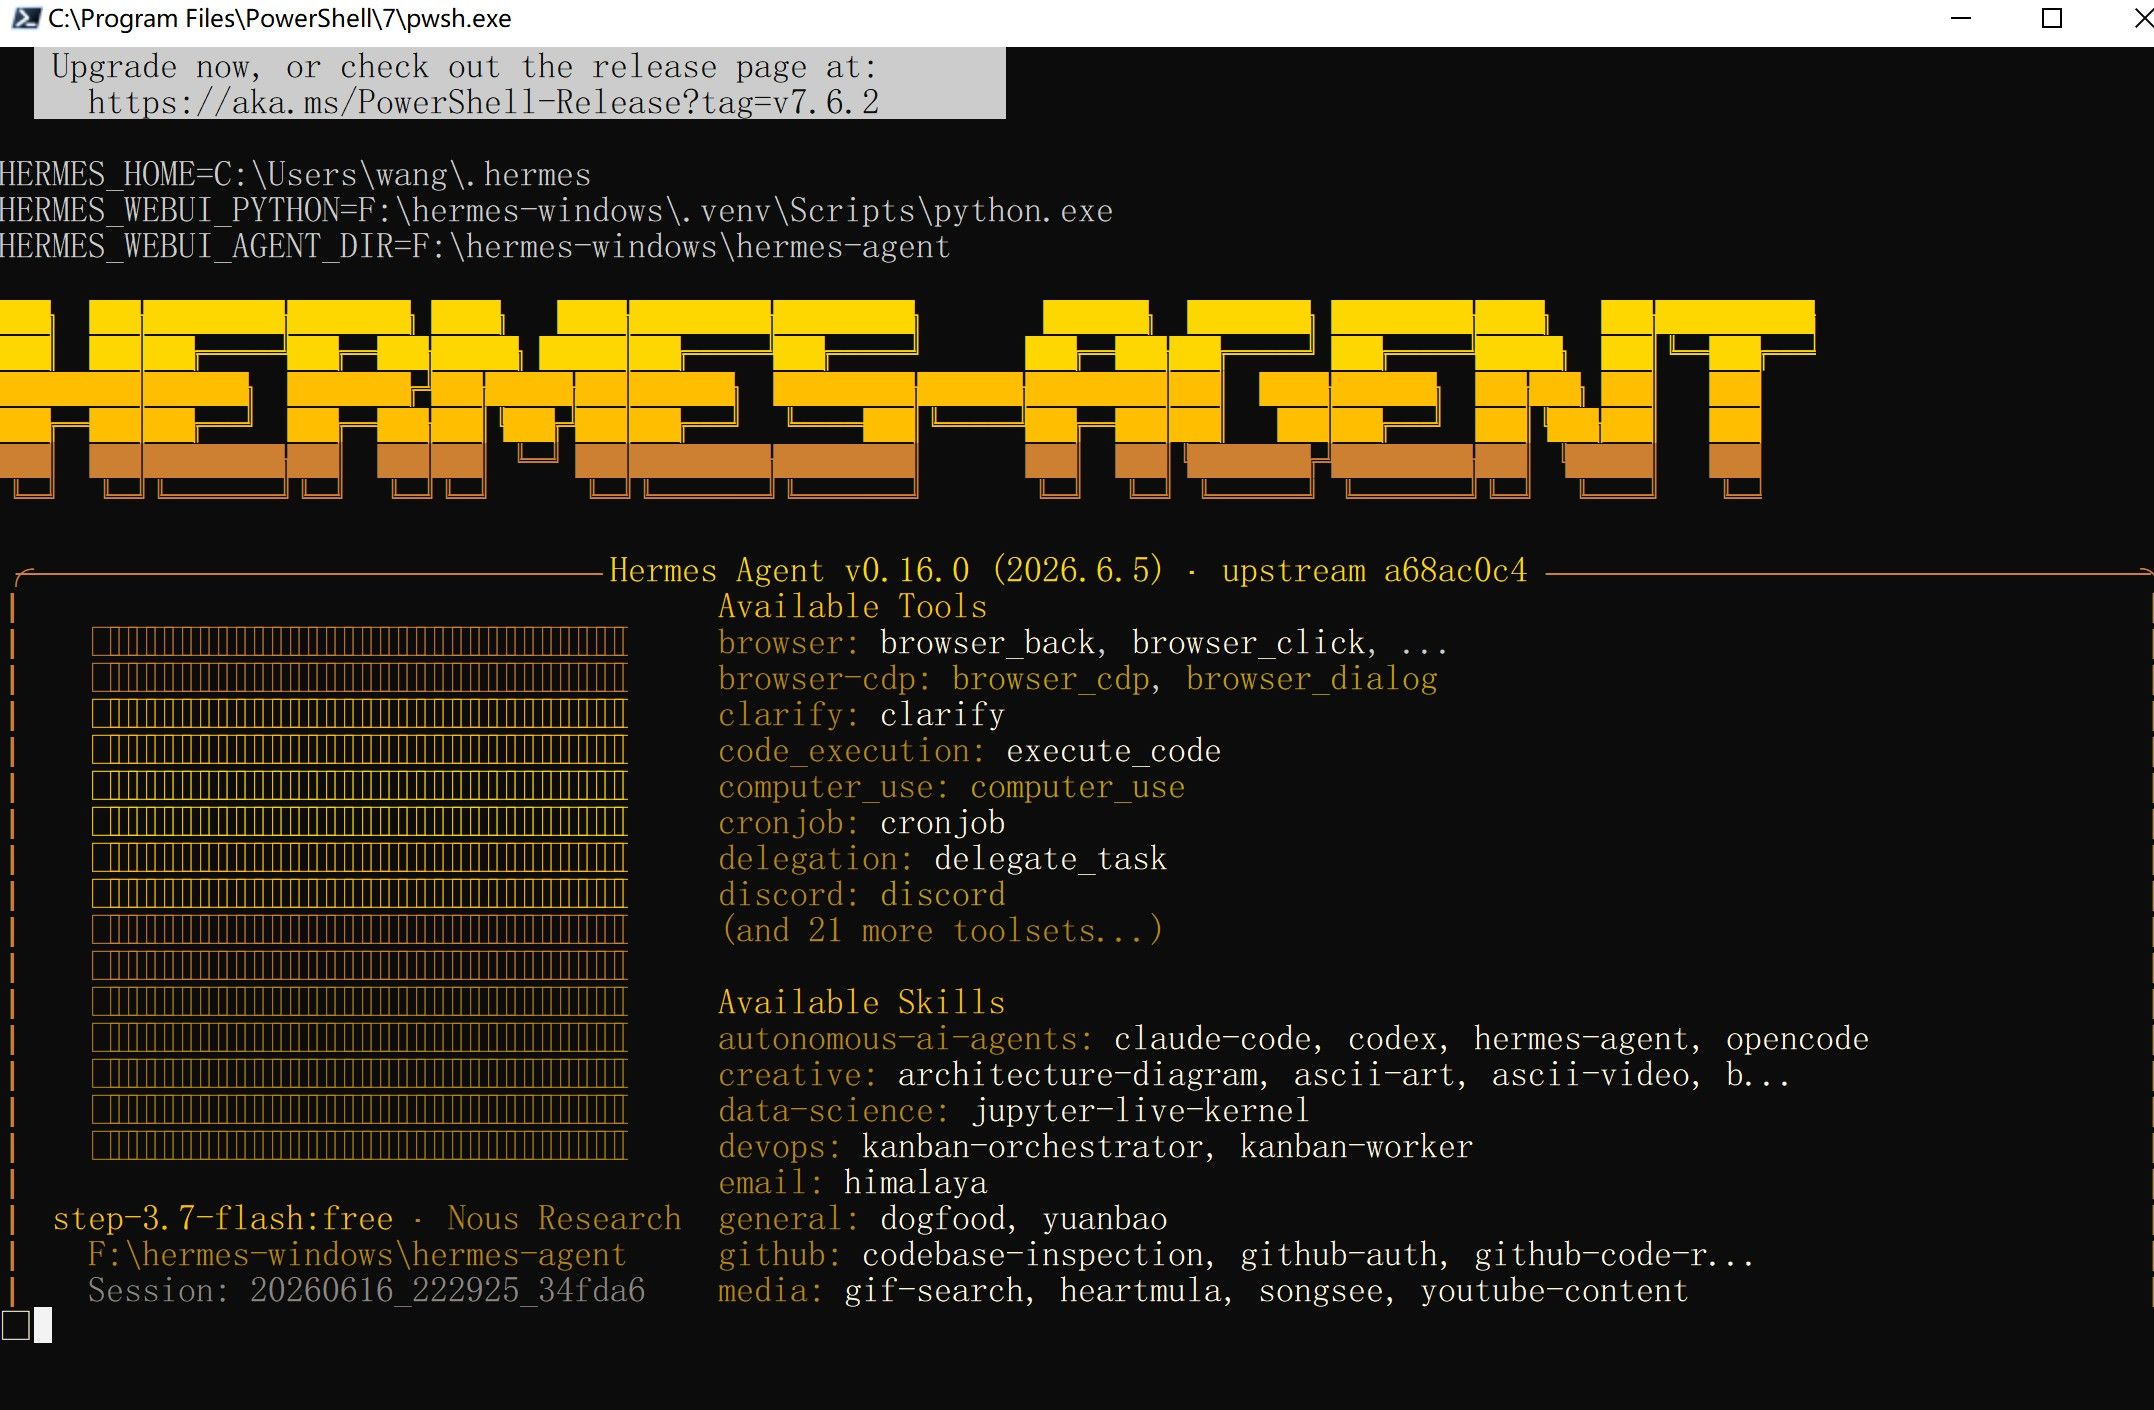Click the 'gif-search' skill name
2154x1410 pixels.
tap(933, 1291)
